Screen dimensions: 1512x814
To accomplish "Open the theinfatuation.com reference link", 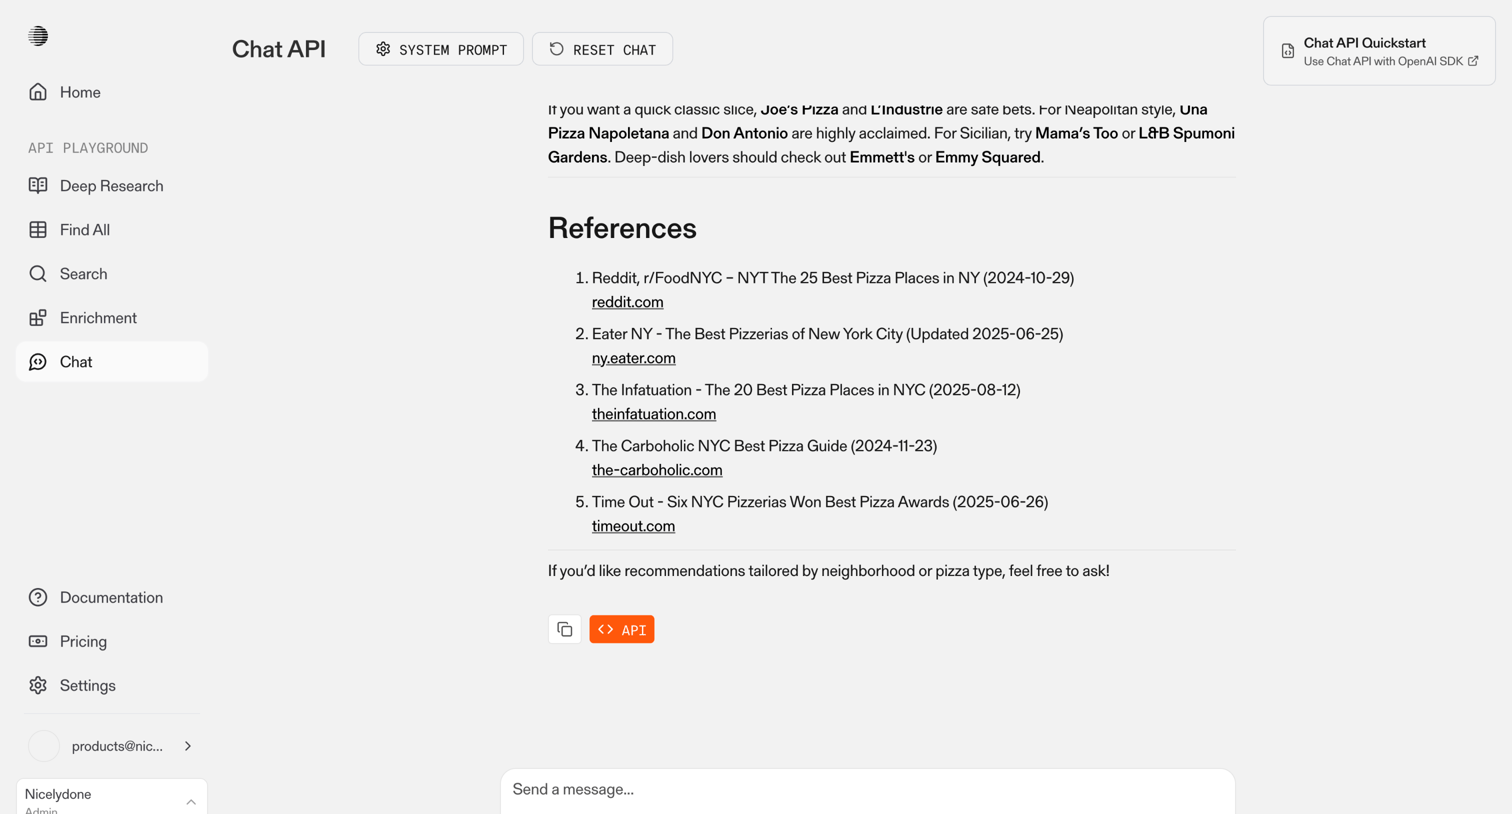I will (654, 414).
